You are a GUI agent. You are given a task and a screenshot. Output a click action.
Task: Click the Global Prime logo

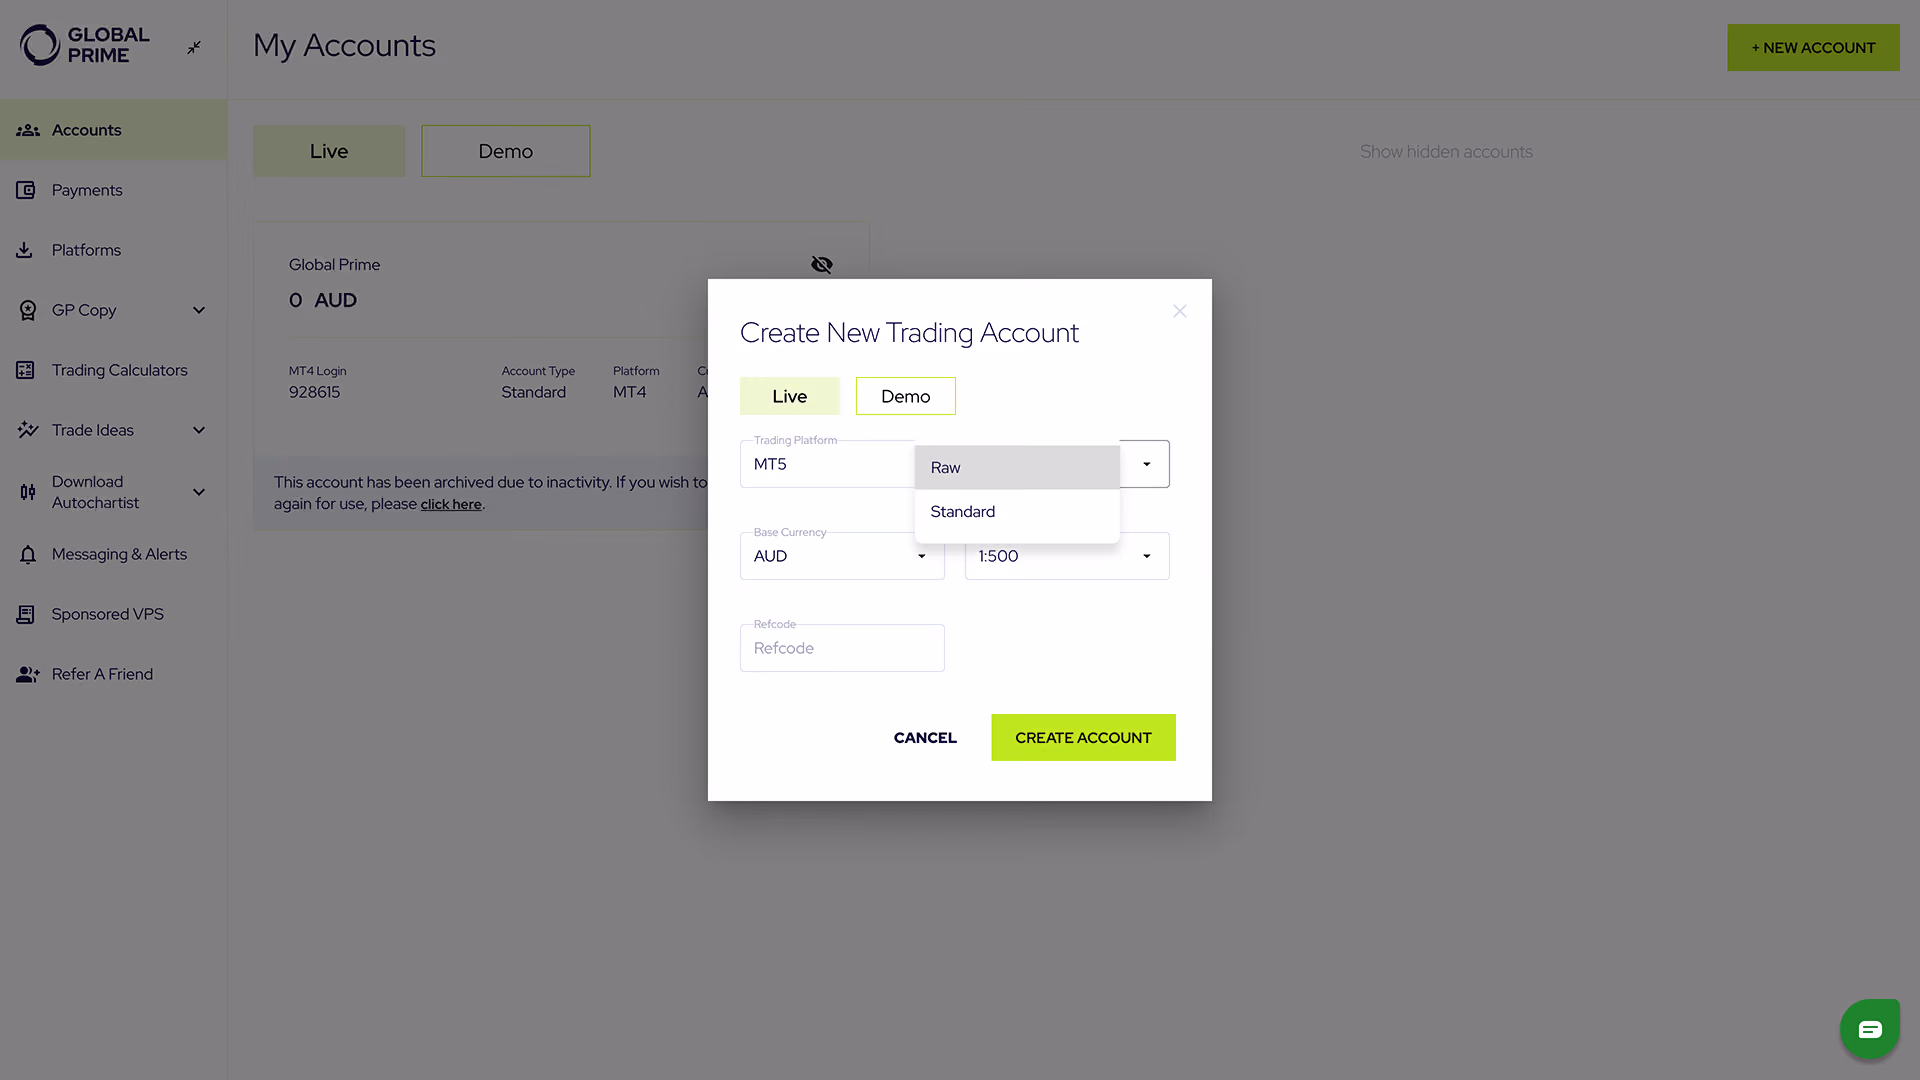tap(85, 45)
